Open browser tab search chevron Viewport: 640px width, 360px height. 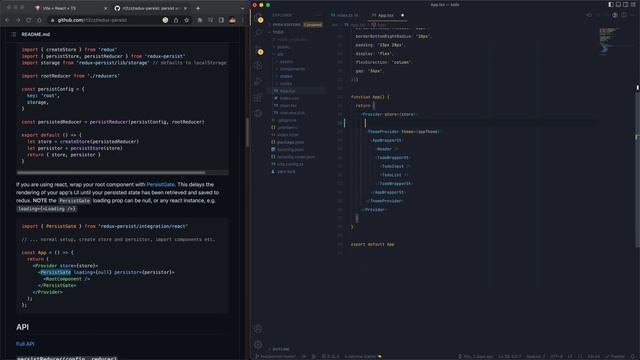[x=242, y=8]
